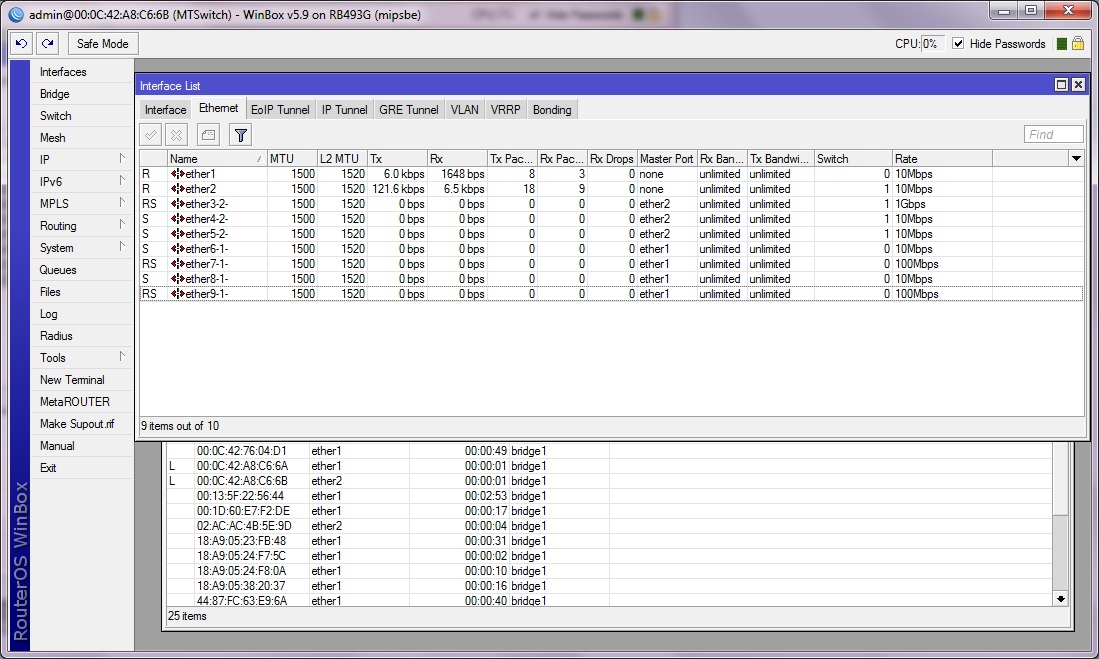This screenshot has width=1099, height=659.
Task: Click the Find input field
Action: (1053, 135)
